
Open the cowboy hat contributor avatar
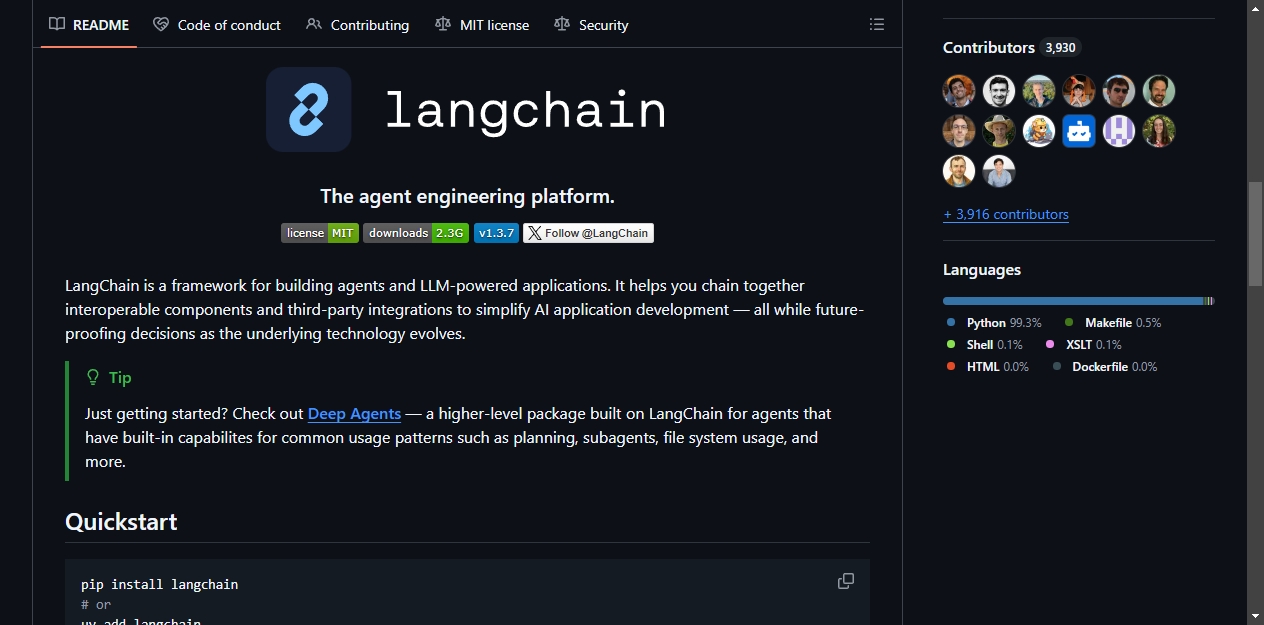[x=999, y=131]
